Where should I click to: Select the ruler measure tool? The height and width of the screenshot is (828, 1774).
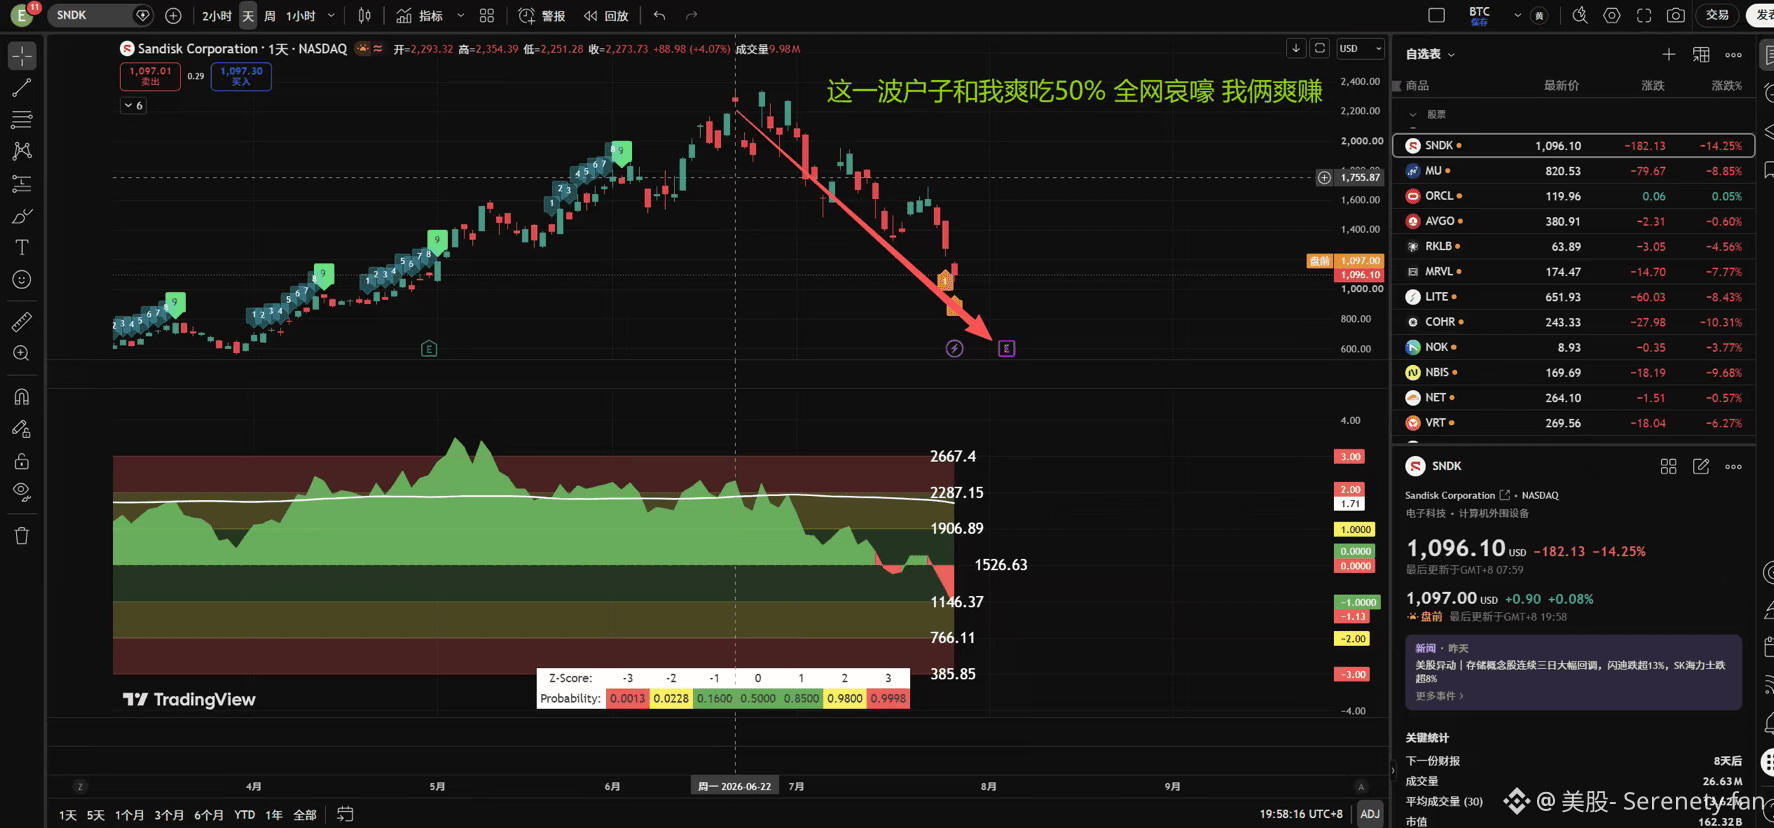tap(22, 322)
